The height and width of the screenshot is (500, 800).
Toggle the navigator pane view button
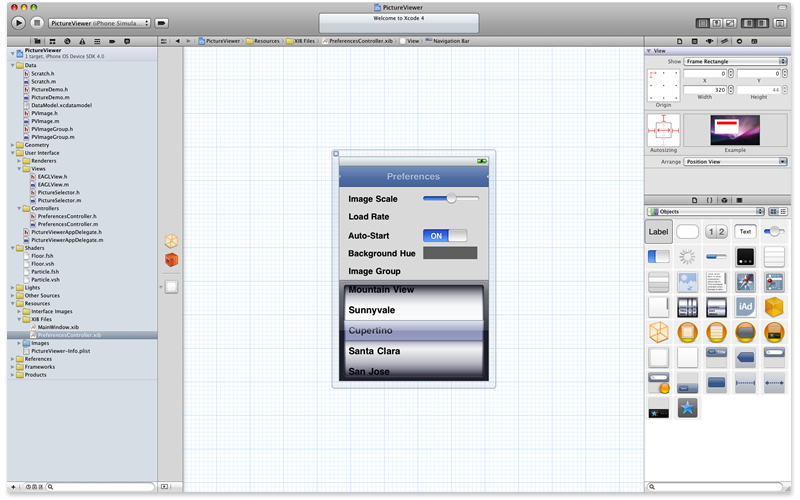coord(748,23)
